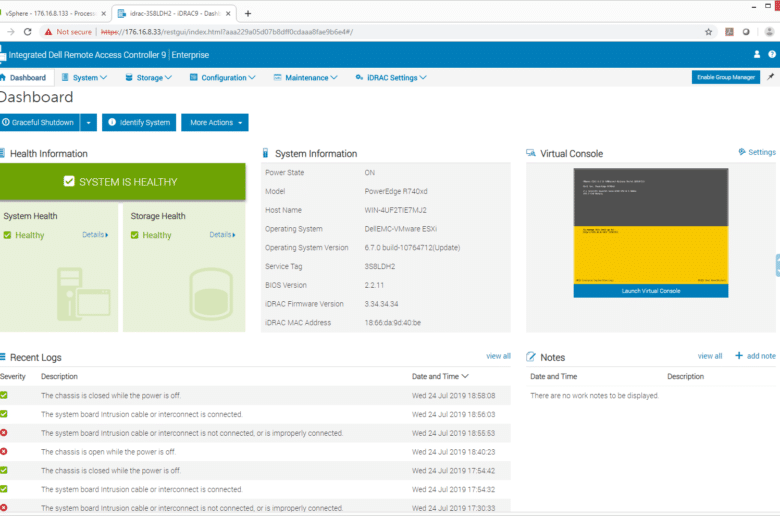Click the green status icon for 18:58:08 log
This screenshot has height=516, width=780.
3,395
